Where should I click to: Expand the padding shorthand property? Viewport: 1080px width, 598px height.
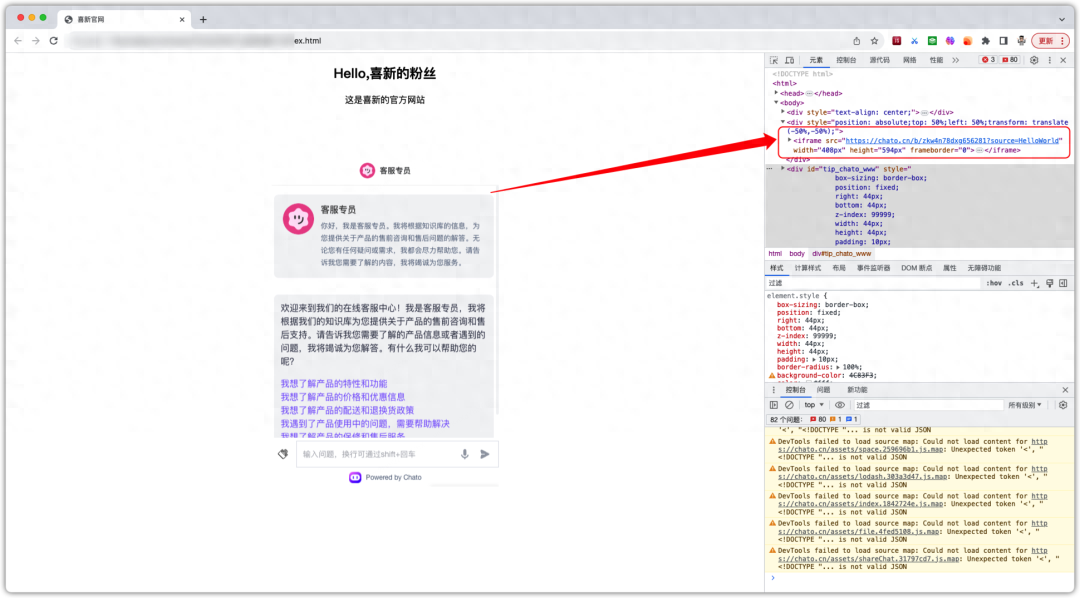click(x=814, y=360)
